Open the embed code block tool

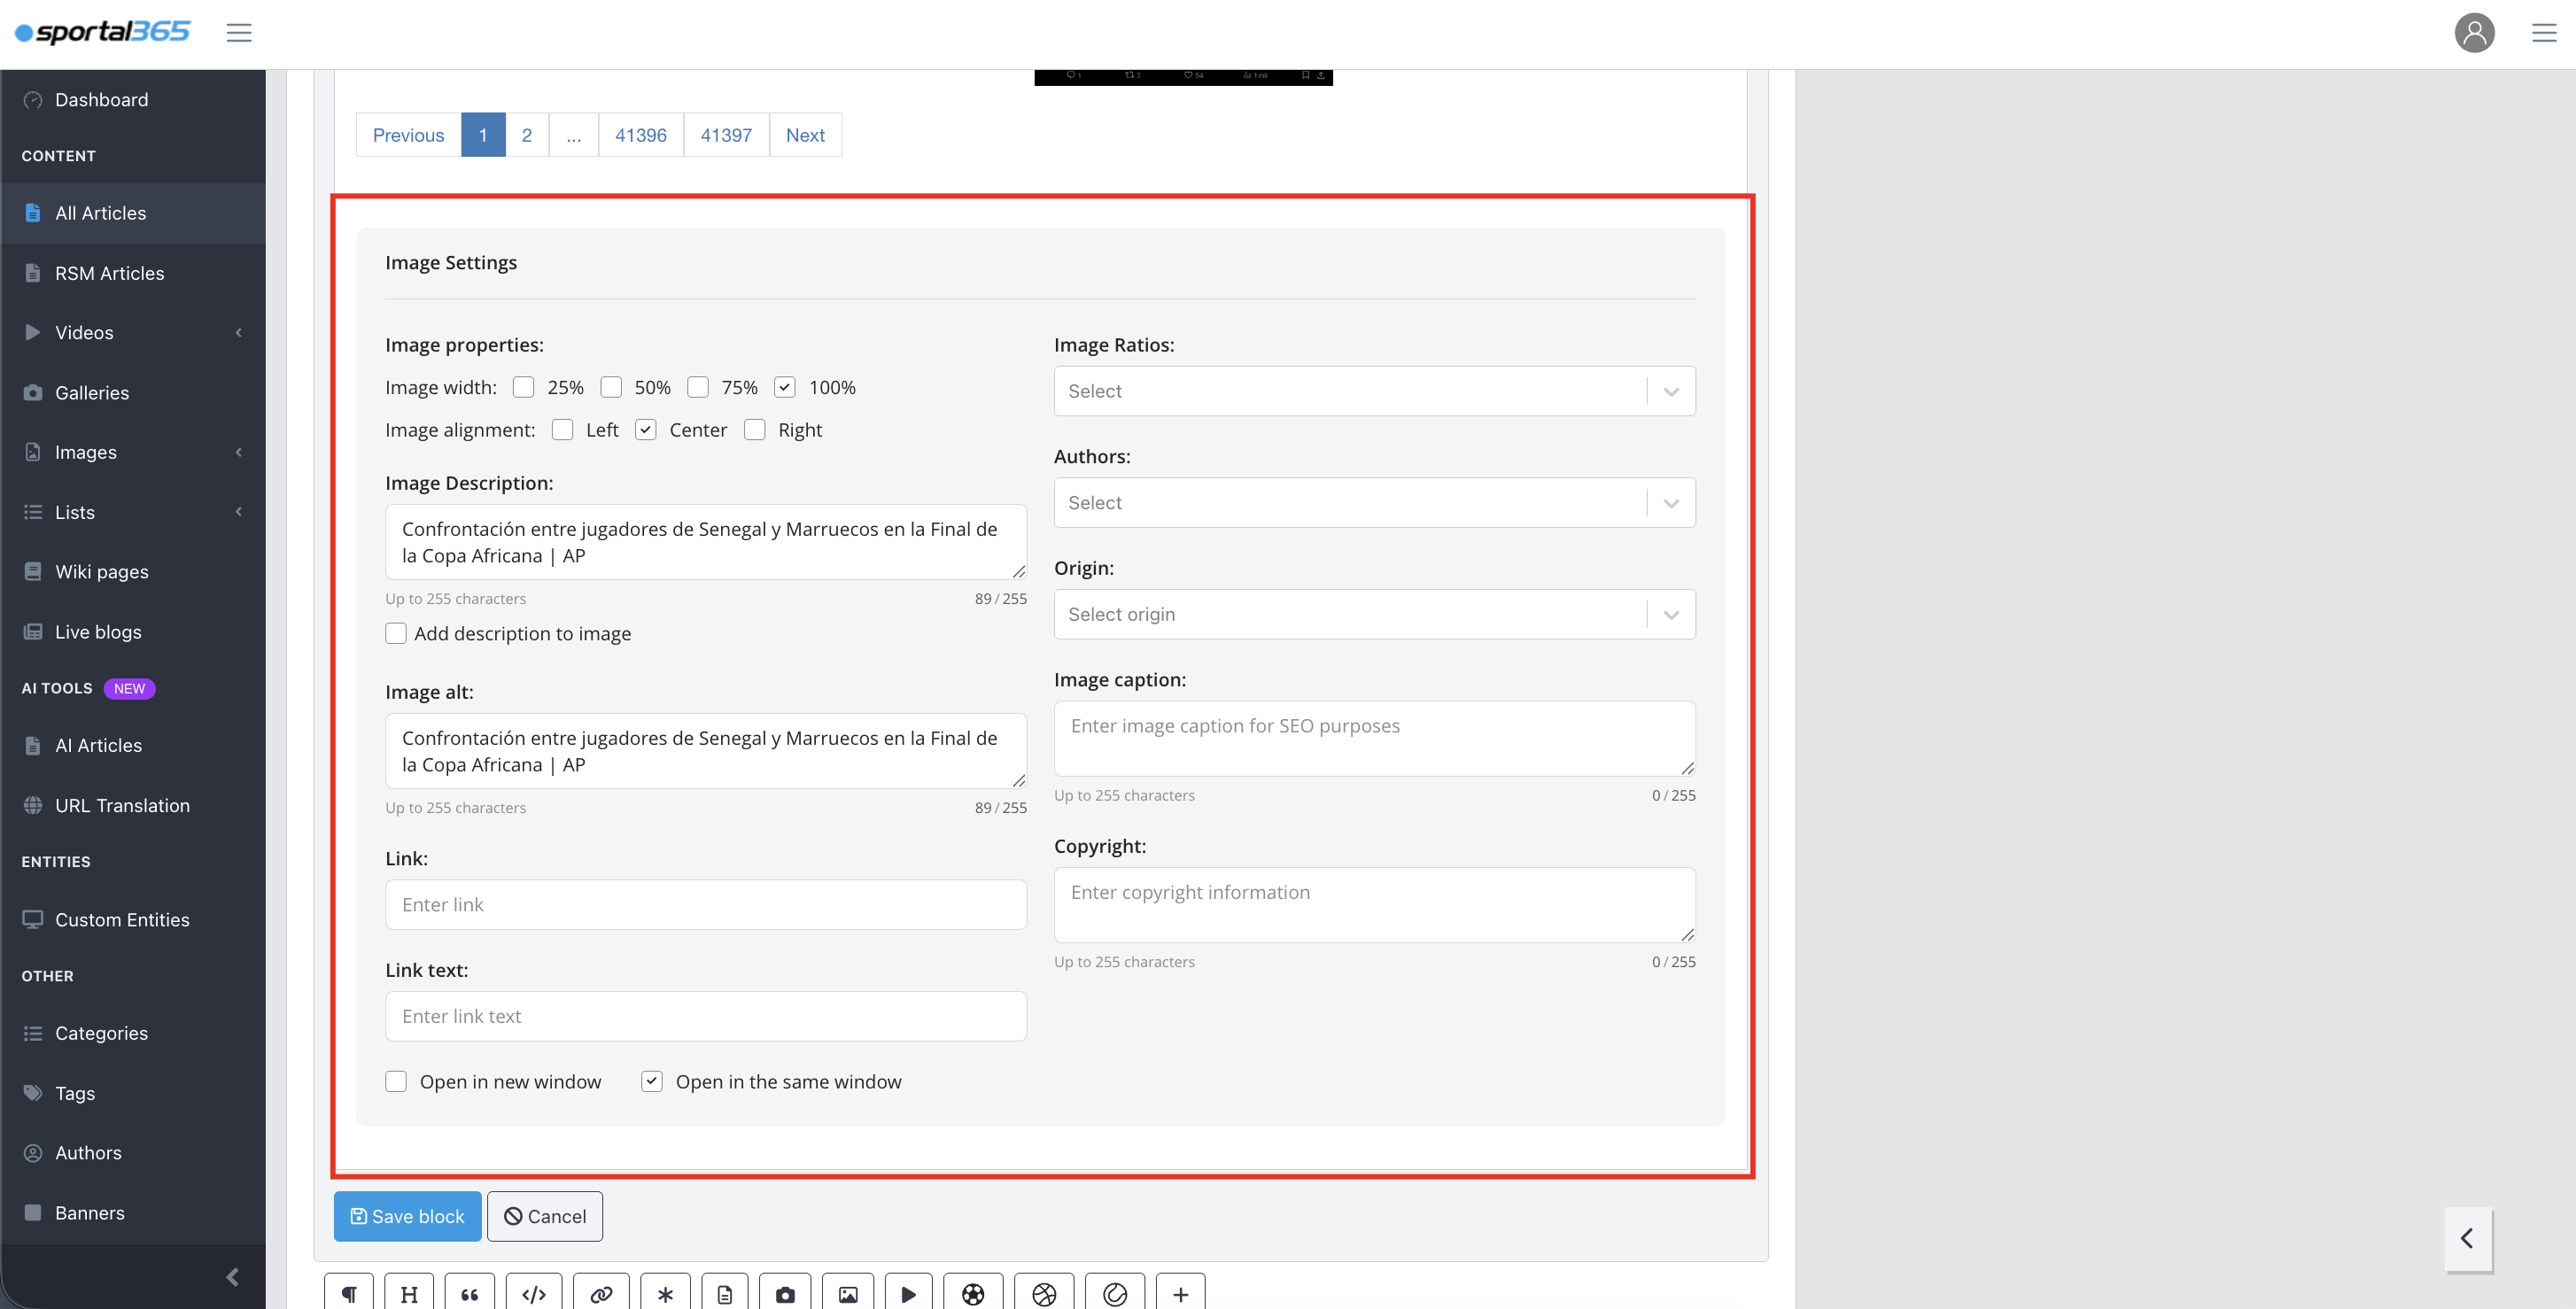coord(533,1292)
